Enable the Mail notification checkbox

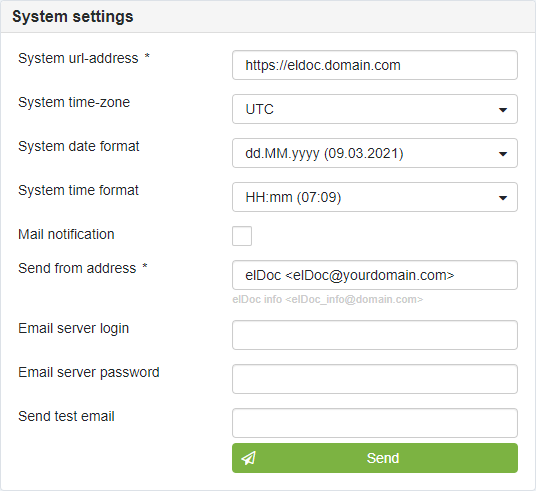[x=242, y=236]
